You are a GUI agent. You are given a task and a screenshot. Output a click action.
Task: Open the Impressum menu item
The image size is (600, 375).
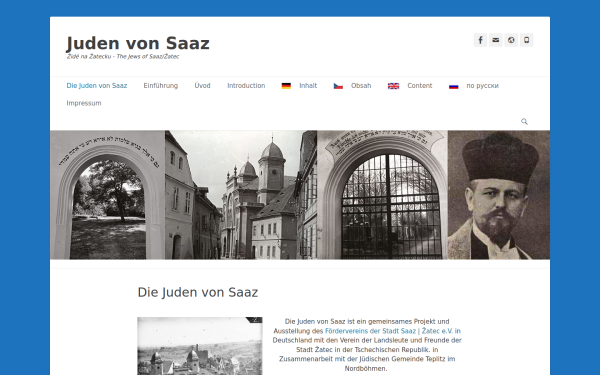coord(84,103)
